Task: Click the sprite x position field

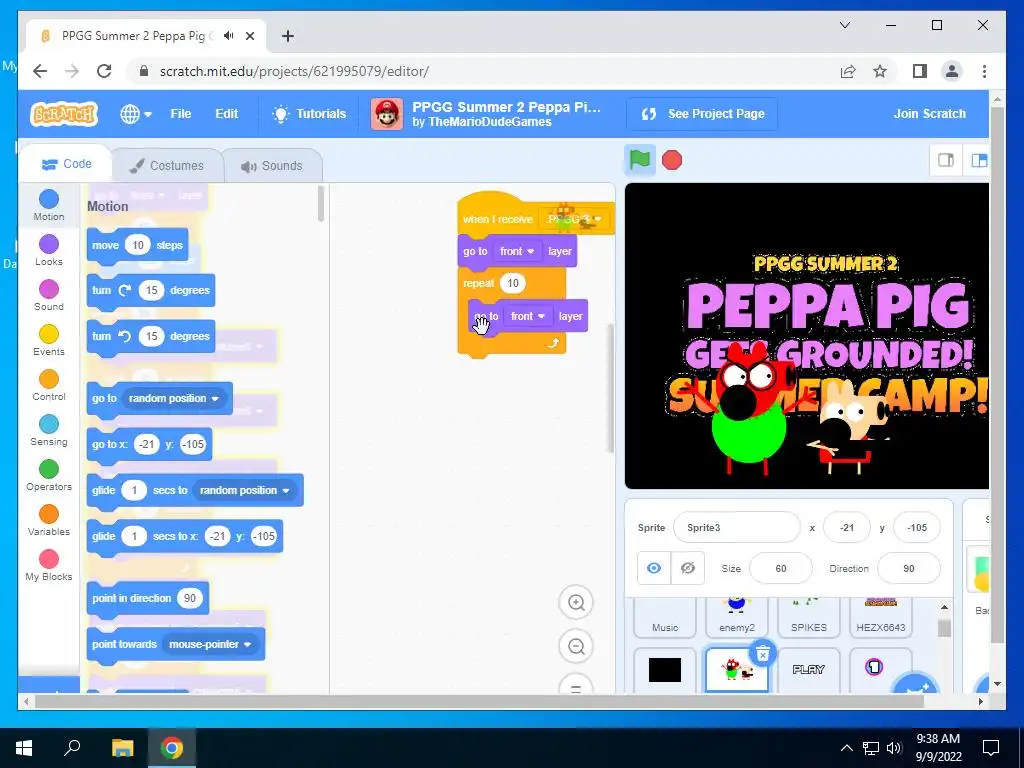Action: tap(847, 528)
